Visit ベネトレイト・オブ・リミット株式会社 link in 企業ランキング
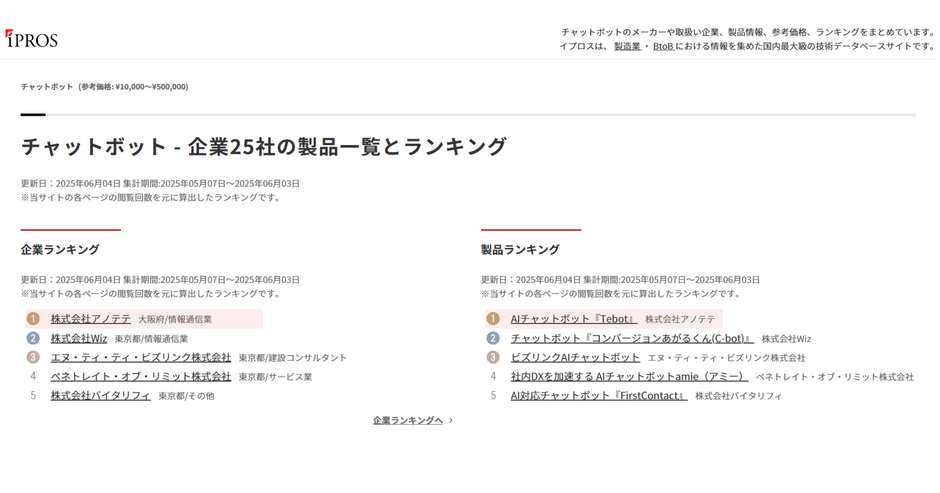The width and height of the screenshot is (940, 493). pos(141,376)
